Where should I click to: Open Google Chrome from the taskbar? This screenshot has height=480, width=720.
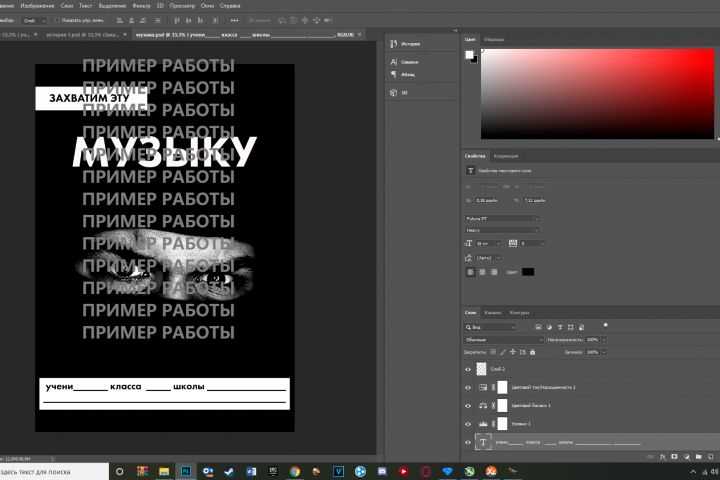[295, 471]
